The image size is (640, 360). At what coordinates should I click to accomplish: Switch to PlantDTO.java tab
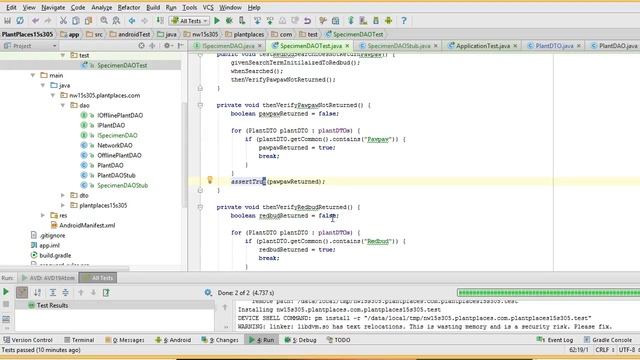[x=554, y=46]
